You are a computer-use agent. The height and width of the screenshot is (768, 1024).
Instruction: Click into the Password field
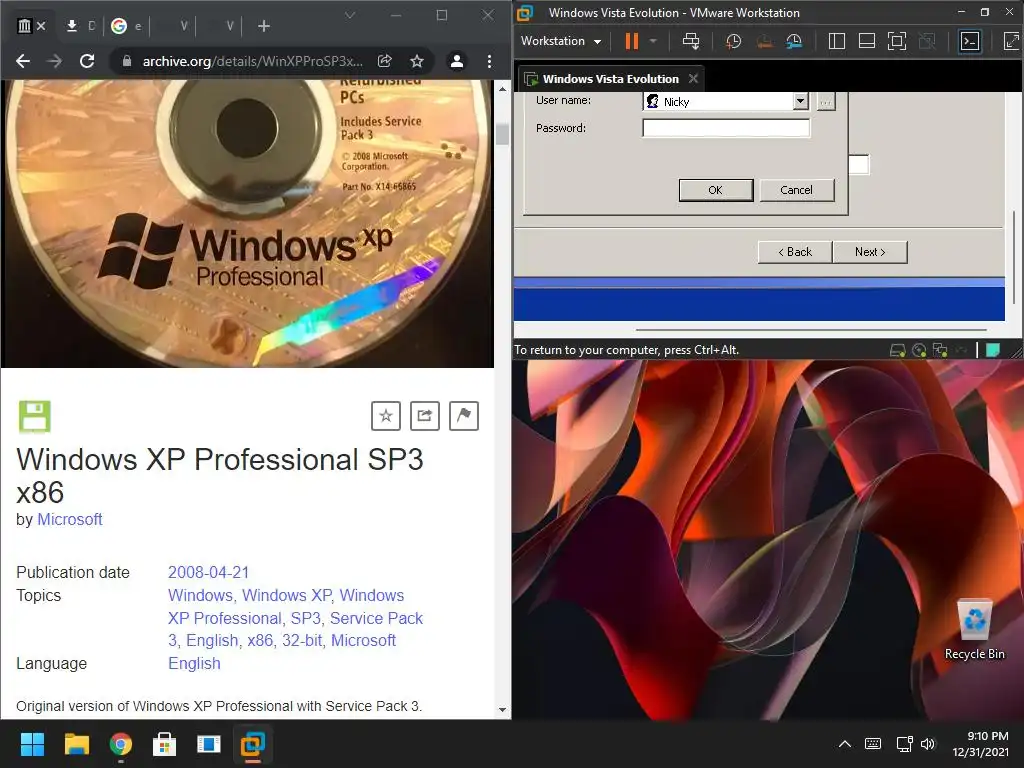pyautogui.click(x=726, y=128)
